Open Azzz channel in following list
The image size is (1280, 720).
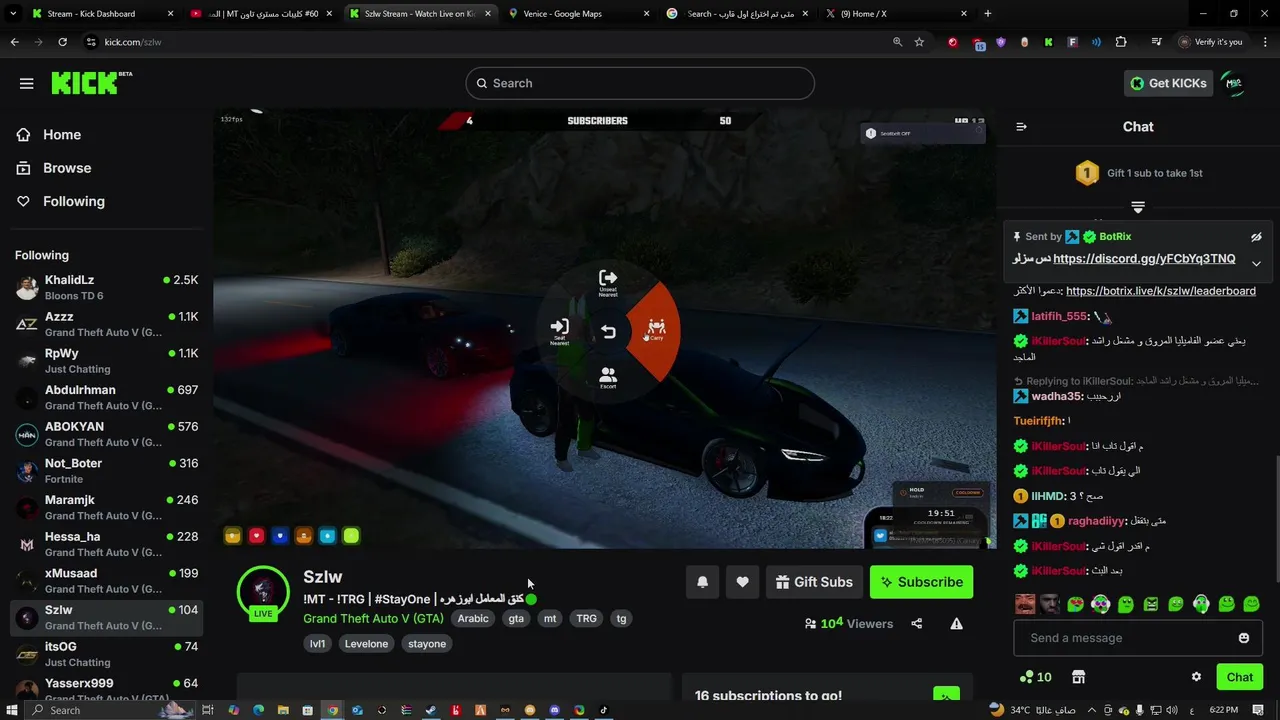(106, 324)
